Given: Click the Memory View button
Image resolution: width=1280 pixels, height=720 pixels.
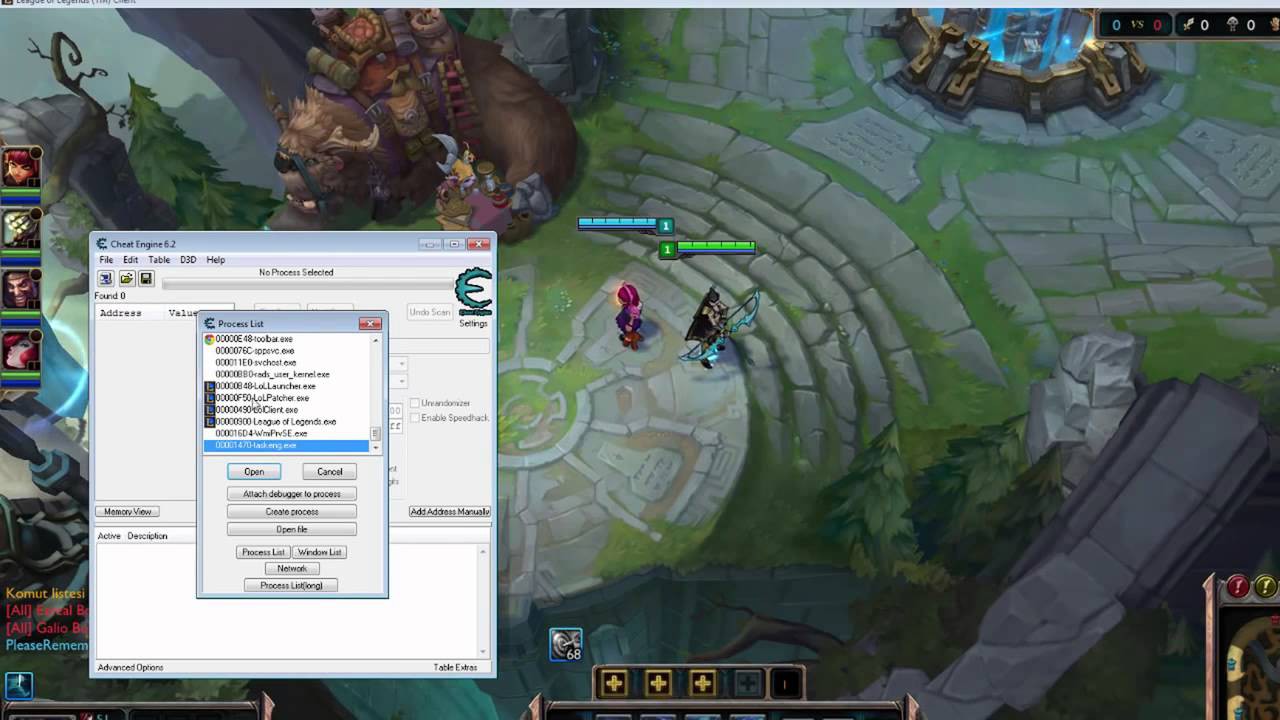Looking at the screenshot, I should tap(127, 512).
